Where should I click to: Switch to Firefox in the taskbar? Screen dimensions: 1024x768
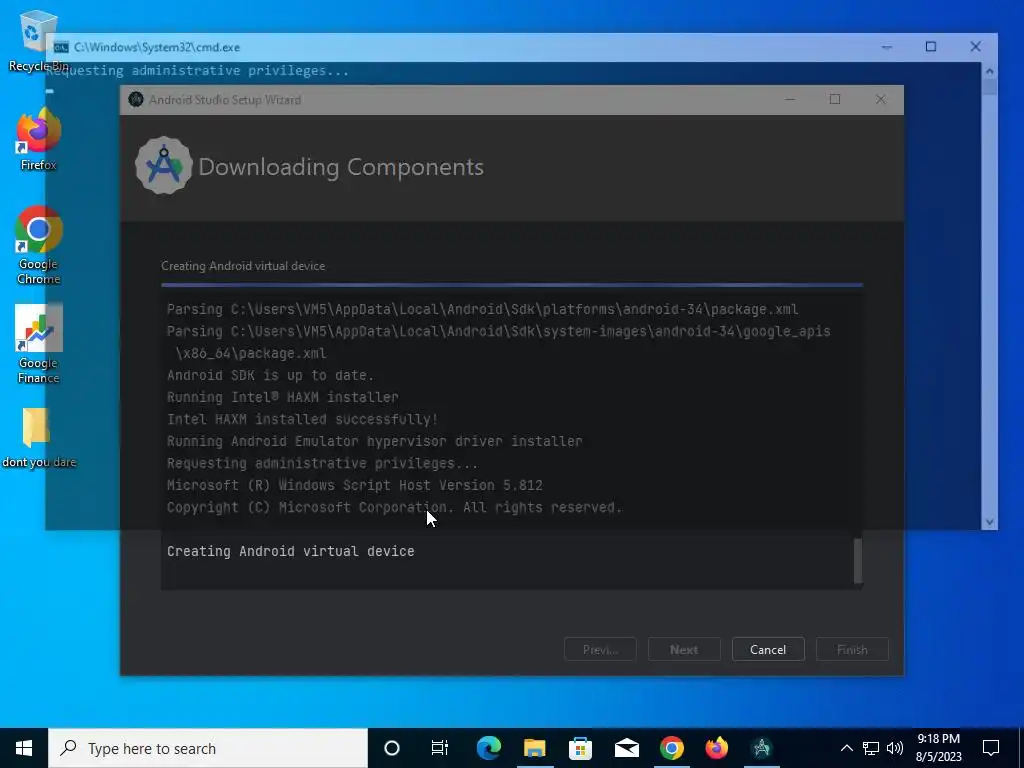coord(716,748)
